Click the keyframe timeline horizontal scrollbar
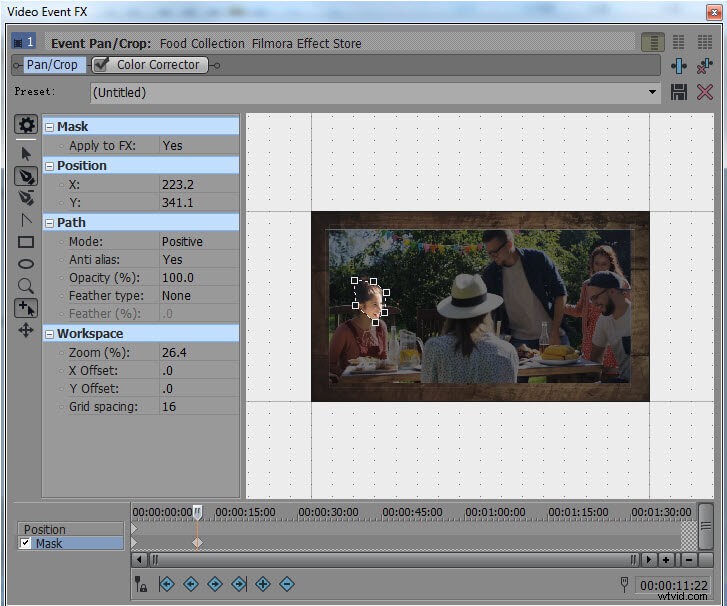Viewport: 727px width, 606px height. click(x=394, y=560)
